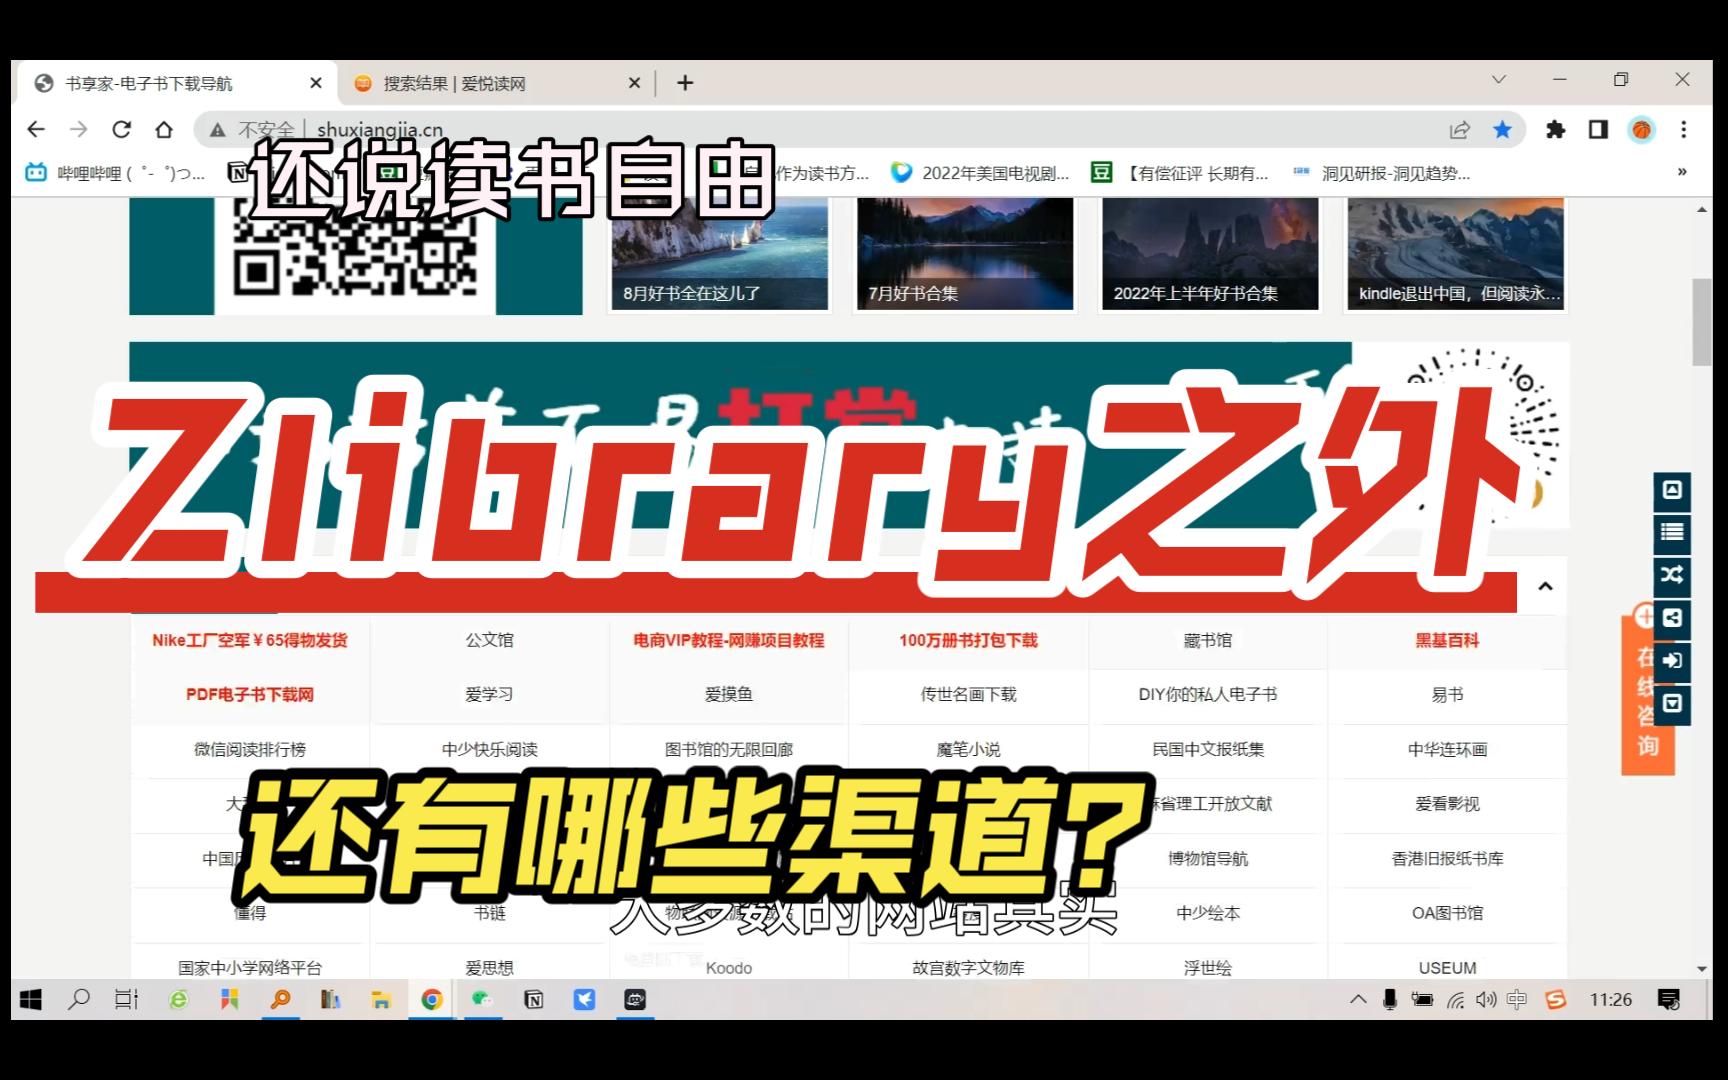Image resolution: width=1728 pixels, height=1080 pixels.
Task: Open a new browser tab
Action: click(685, 83)
